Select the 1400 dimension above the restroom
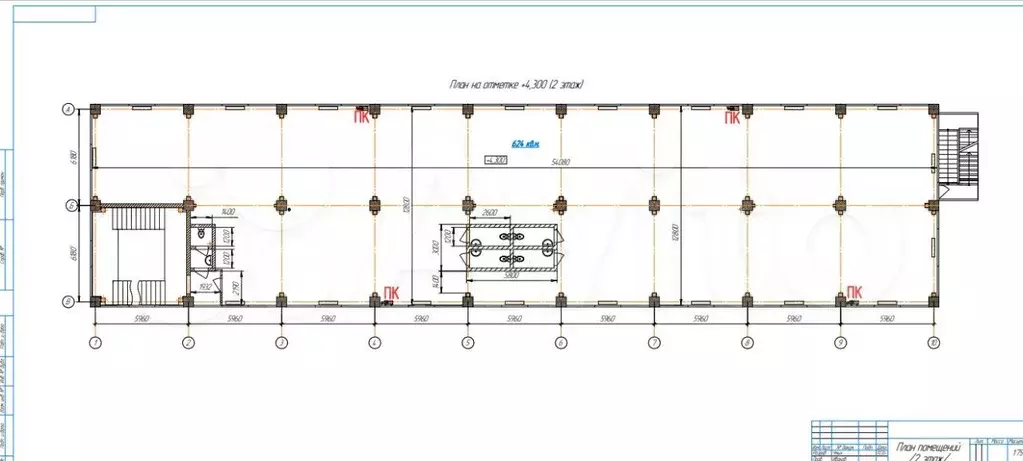Viewport: 1023px width, 461px height. [x=228, y=213]
